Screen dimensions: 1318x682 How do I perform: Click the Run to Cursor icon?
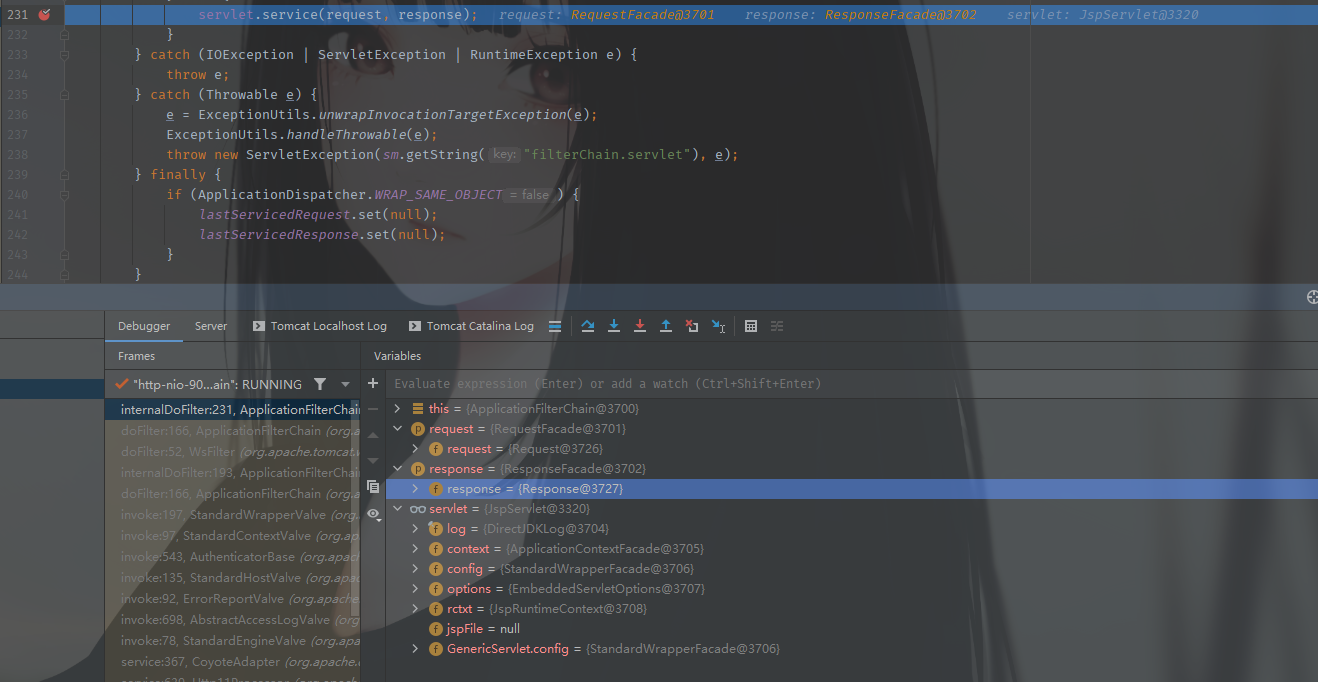coord(718,326)
